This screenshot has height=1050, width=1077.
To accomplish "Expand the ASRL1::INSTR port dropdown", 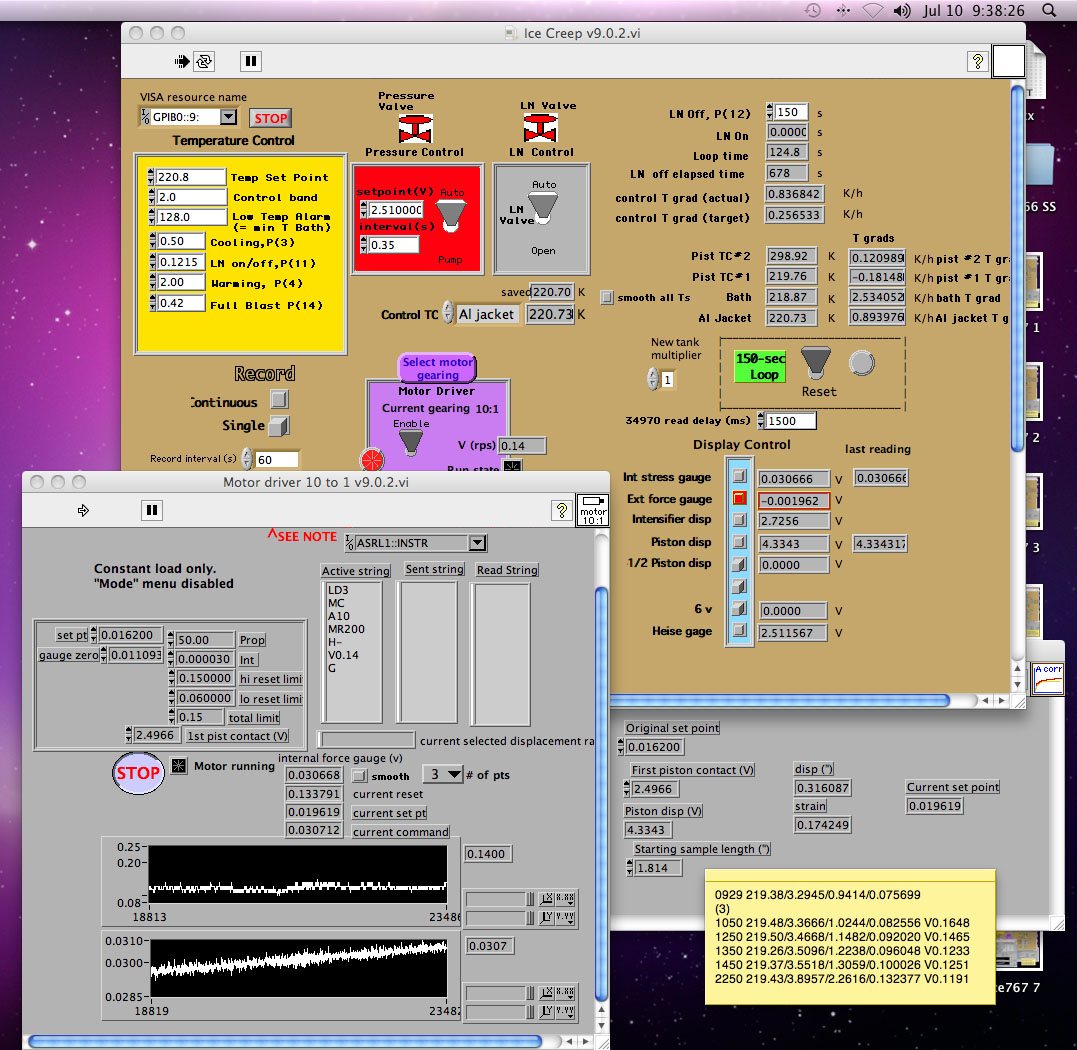I will point(477,543).
